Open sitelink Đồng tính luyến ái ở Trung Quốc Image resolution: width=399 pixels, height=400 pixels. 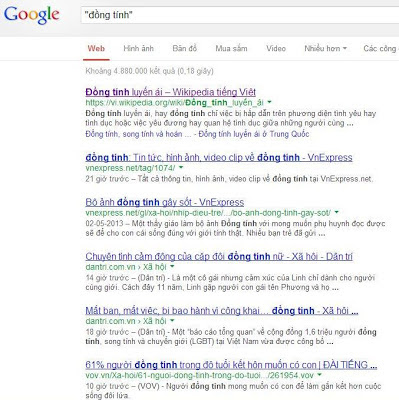[x=254, y=134]
